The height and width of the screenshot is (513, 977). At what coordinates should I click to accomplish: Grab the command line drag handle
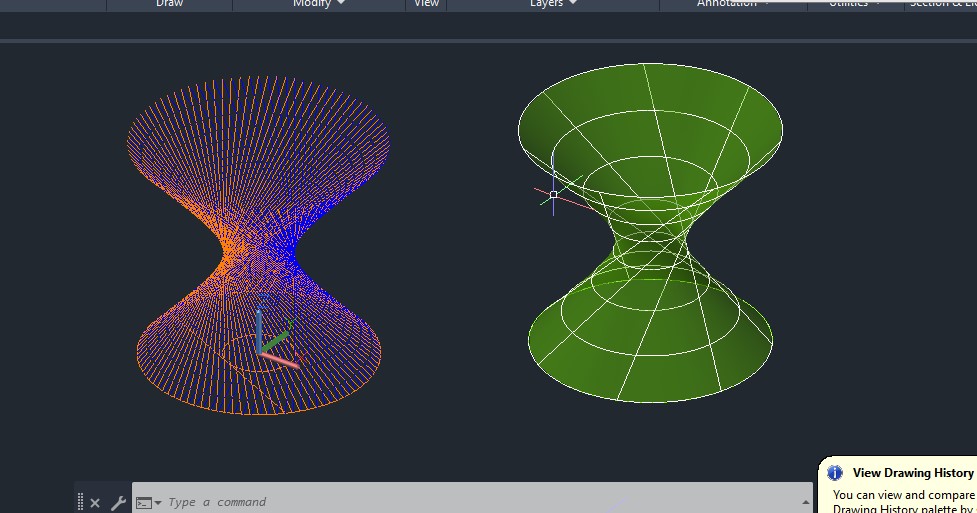[x=81, y=502]
